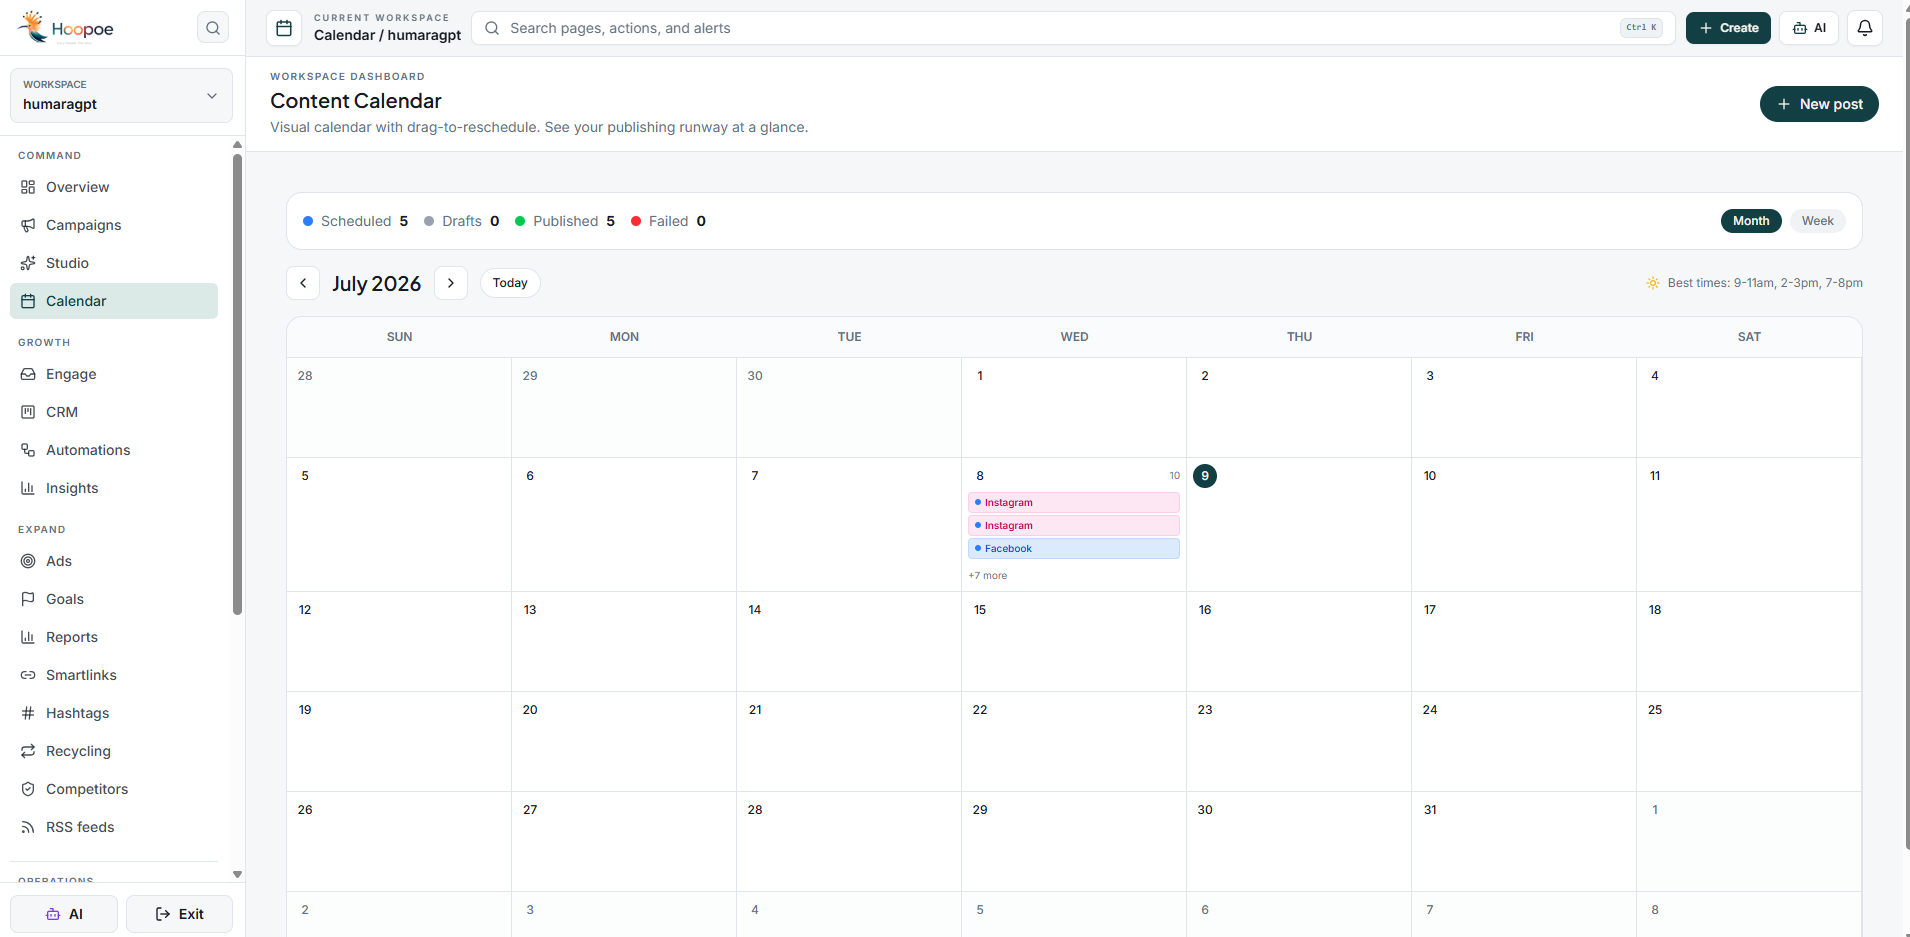
Task: Select July 22 in the calendar
Action: pos(1074,741)
